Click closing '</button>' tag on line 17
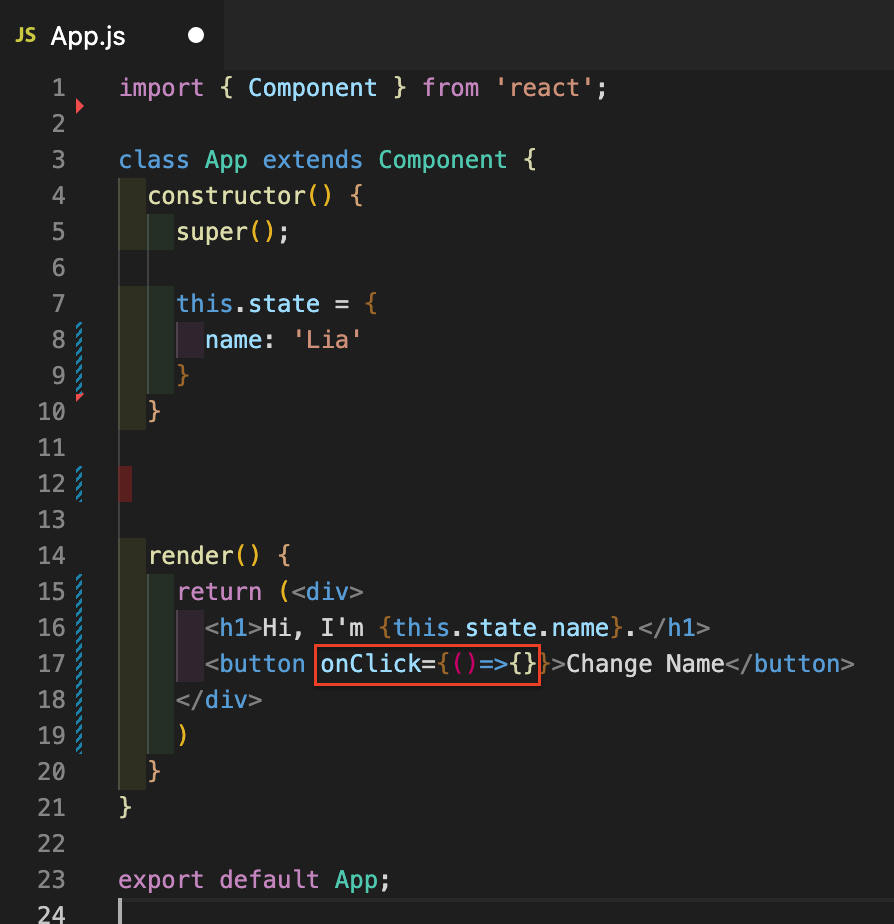The image size is (894, 924). (x=789, y=664)
